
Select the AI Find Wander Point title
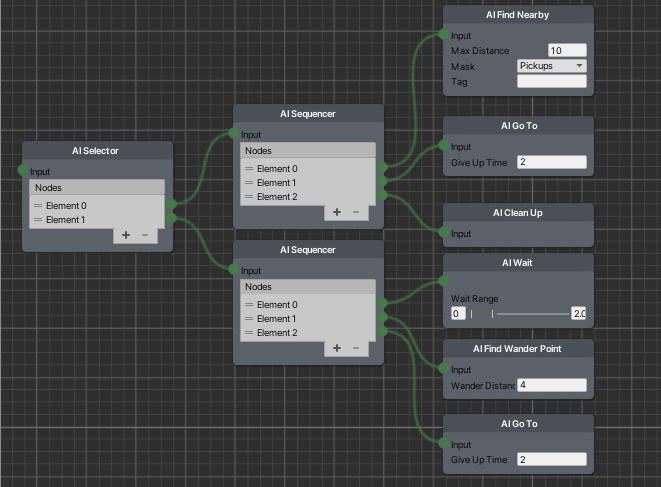click(517, 349)
